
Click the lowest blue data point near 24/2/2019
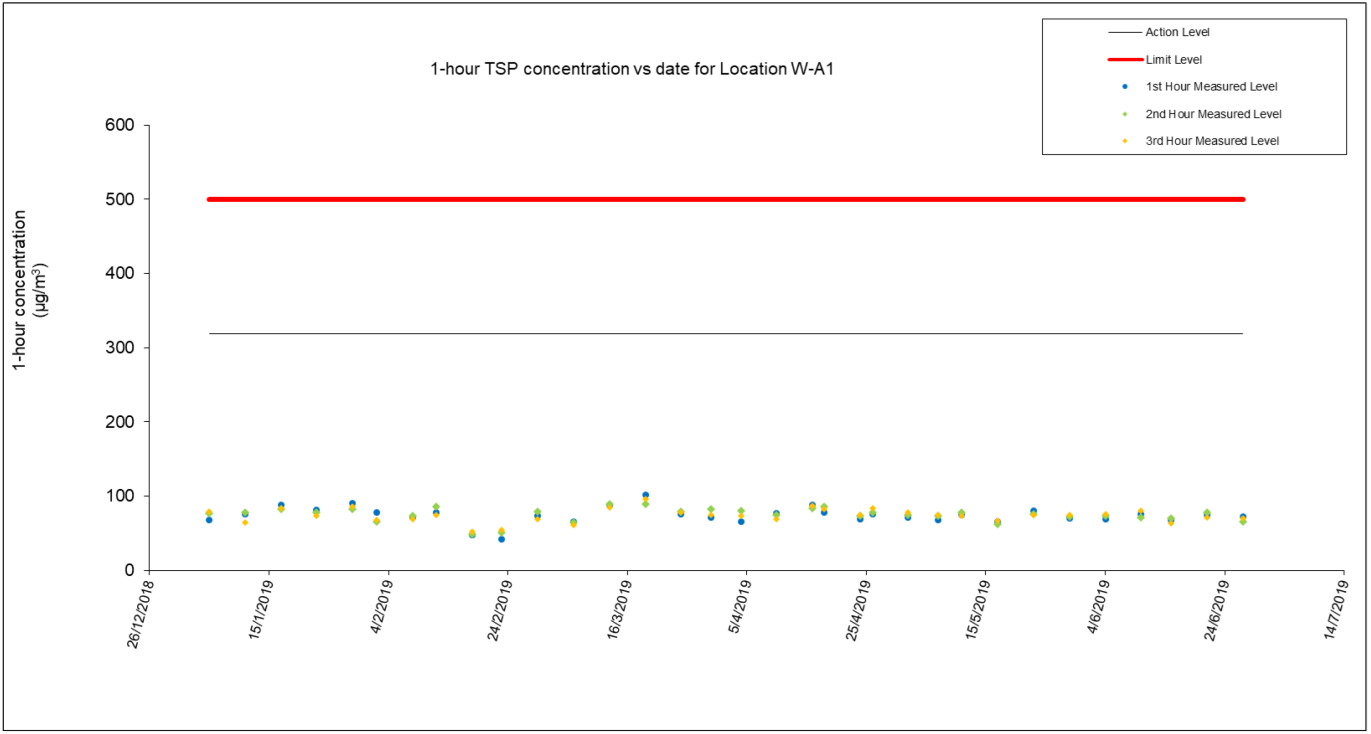click(x=501, y=539)
